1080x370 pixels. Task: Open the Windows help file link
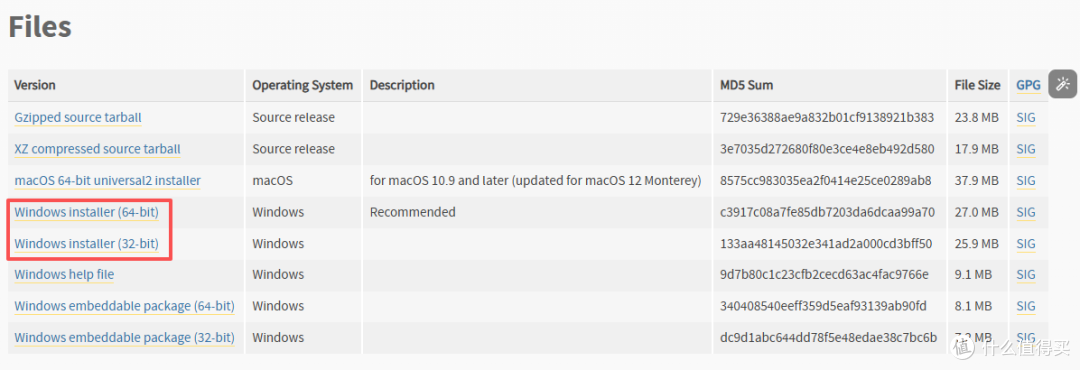click(x=64, y=274)
